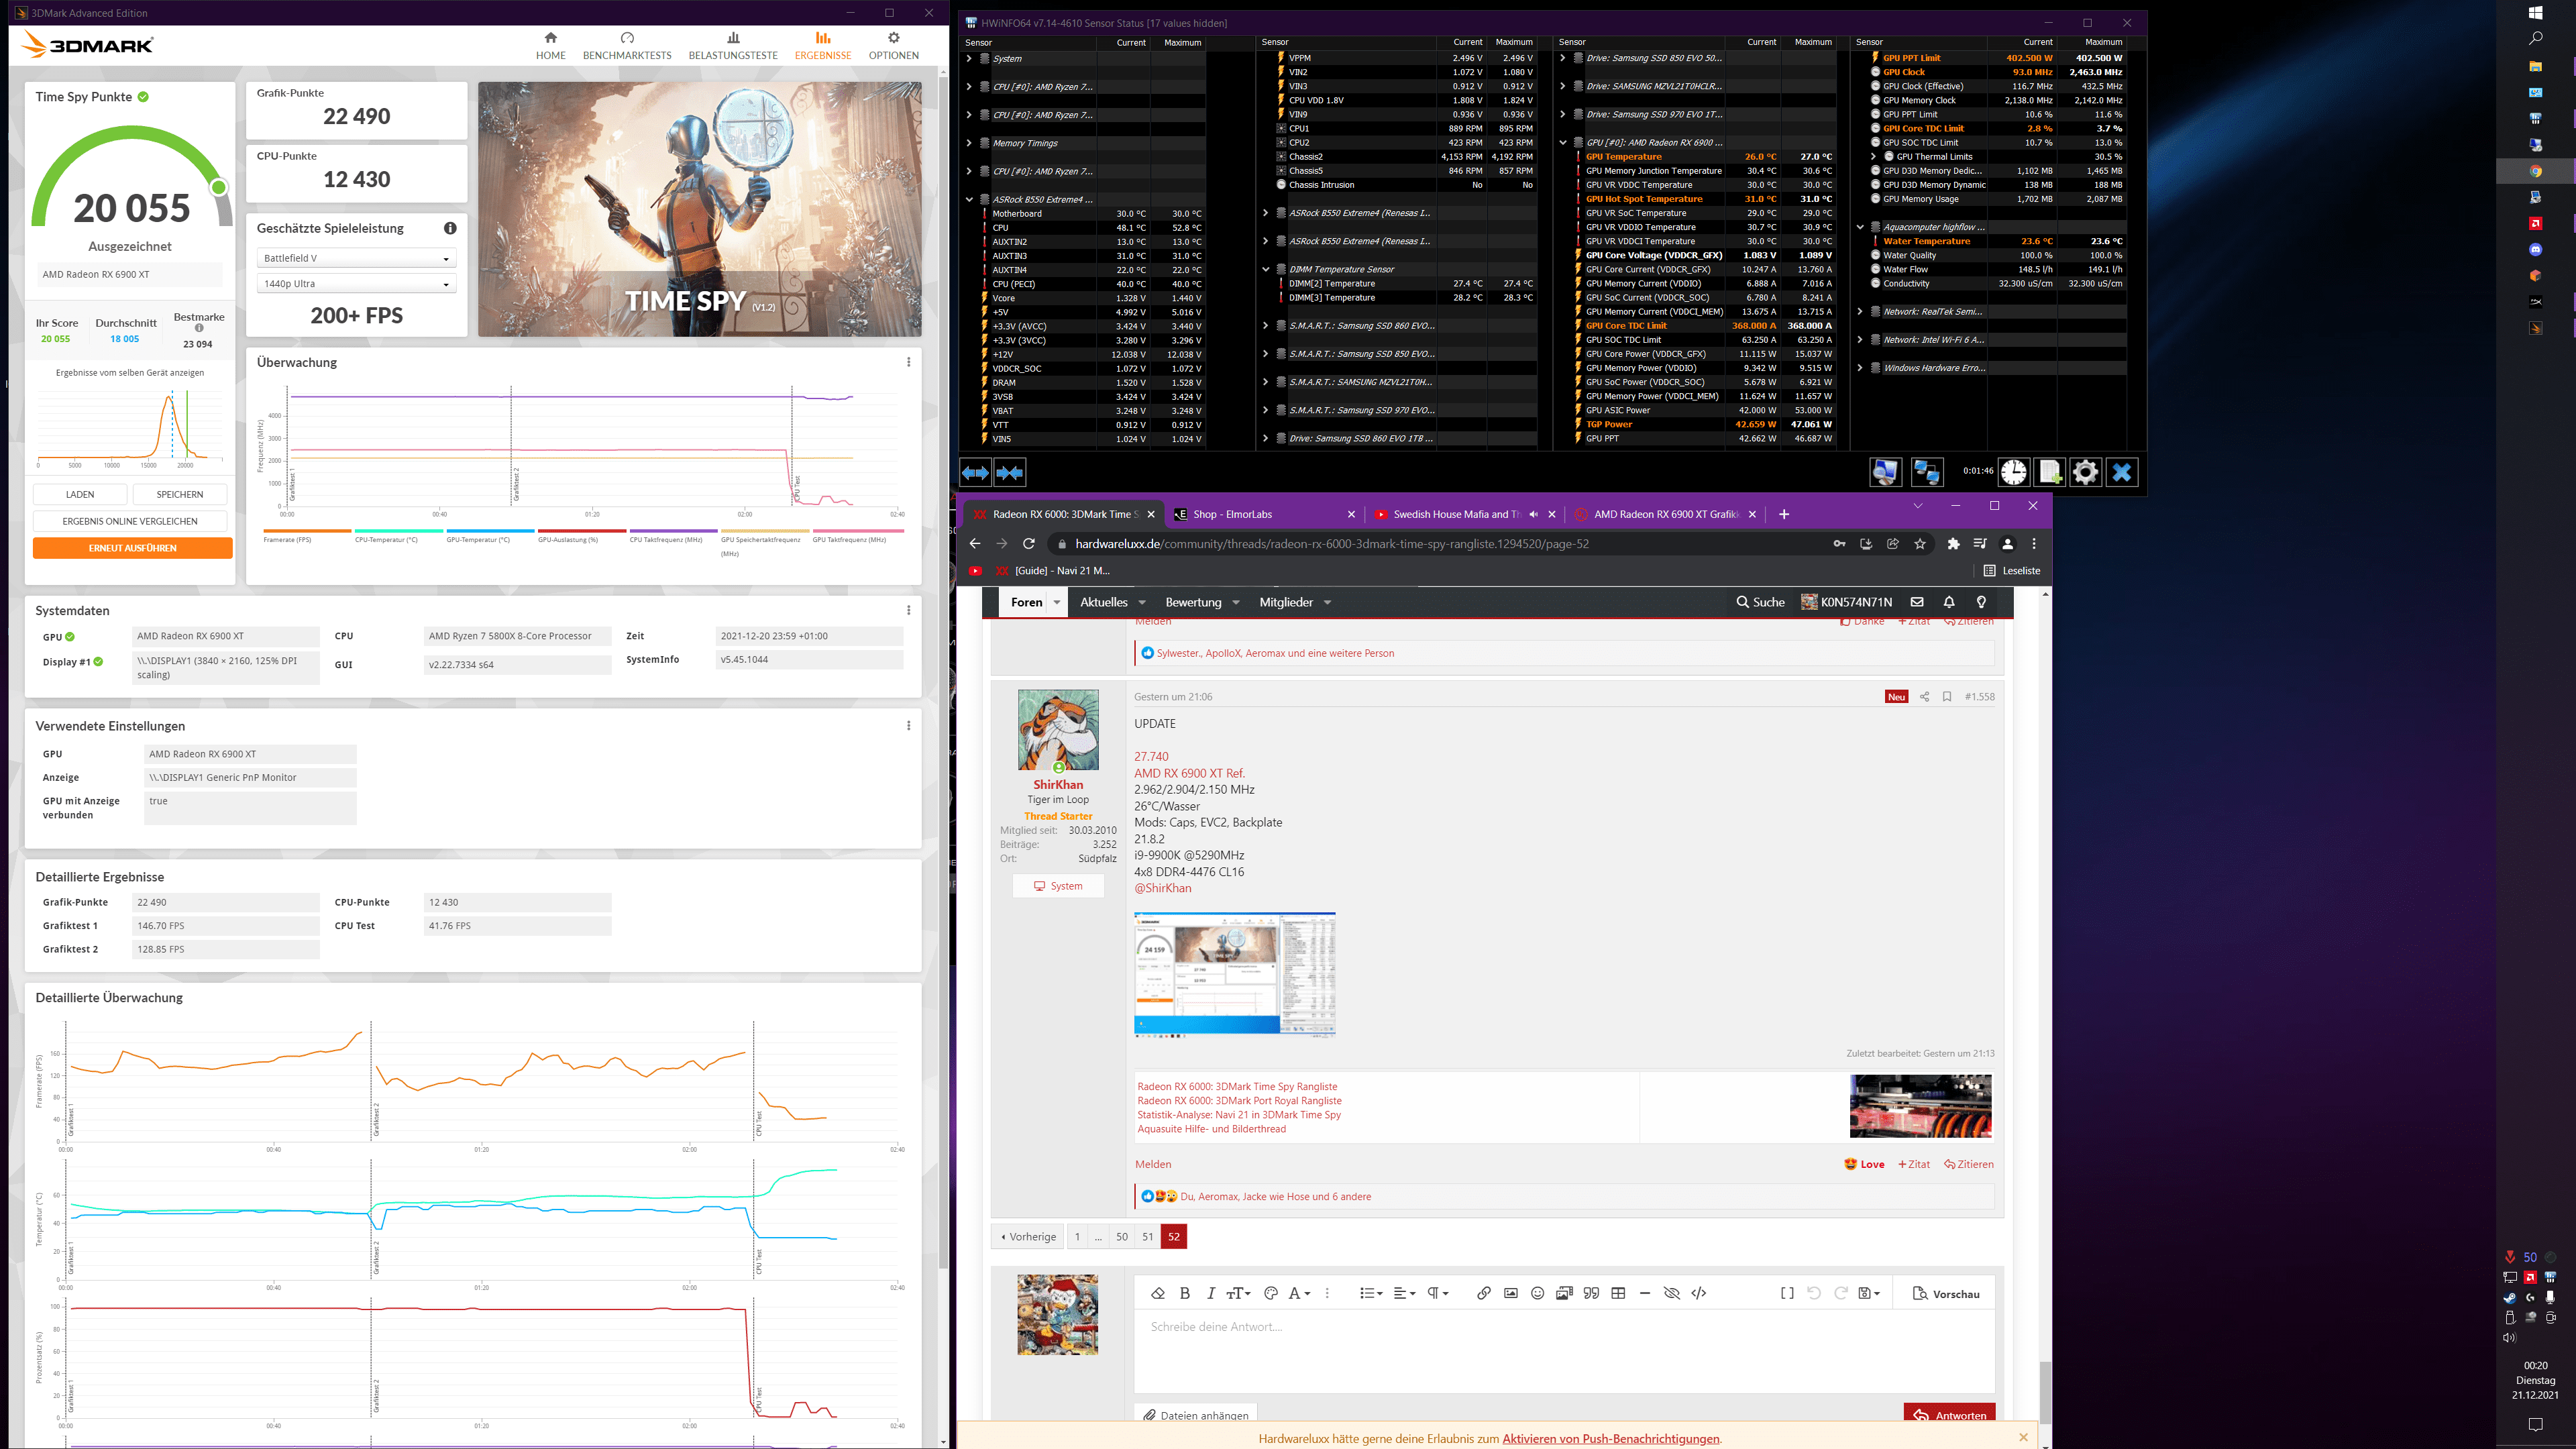Image resolution: width=2576 pixels, height=1449 pixels.
Task: Expand the Memory Timings sensor group
Action: [x=968, y=143]
